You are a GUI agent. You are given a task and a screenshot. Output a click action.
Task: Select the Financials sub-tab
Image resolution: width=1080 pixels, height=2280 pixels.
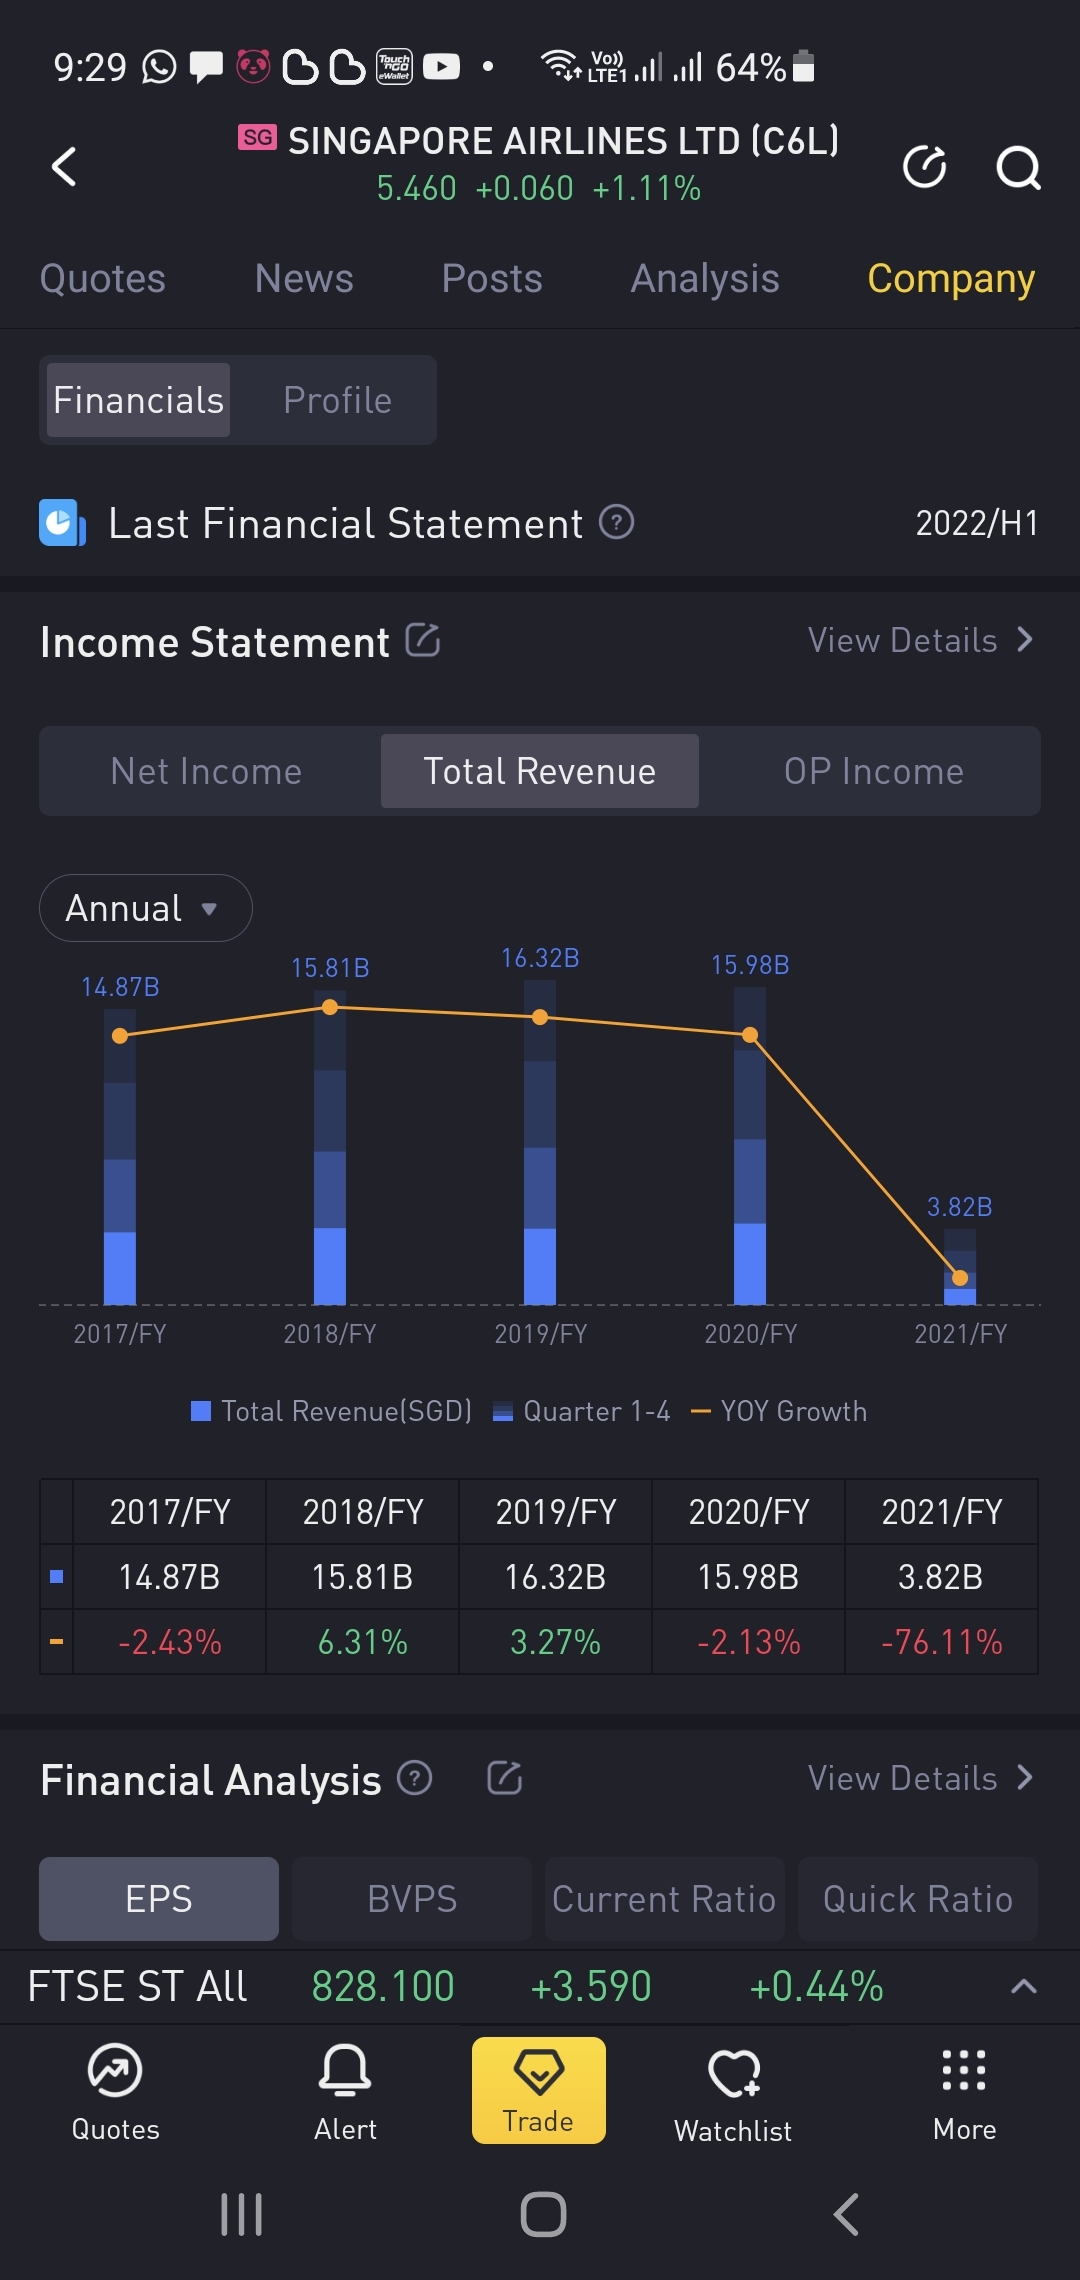[x=138, y=400]
